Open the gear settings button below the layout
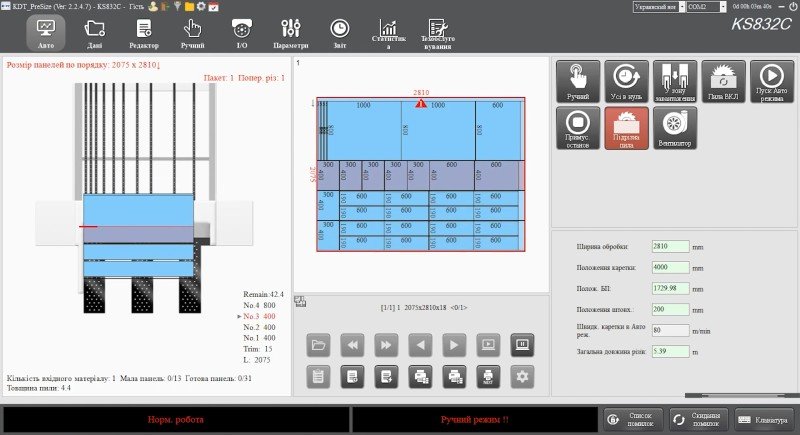The image size is (800, 435). [x=520, y=376]
